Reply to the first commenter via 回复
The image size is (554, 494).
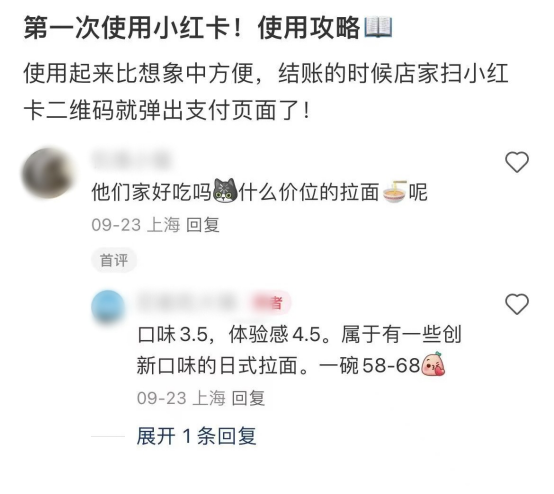pyautogui.click(x=202, y=225)
